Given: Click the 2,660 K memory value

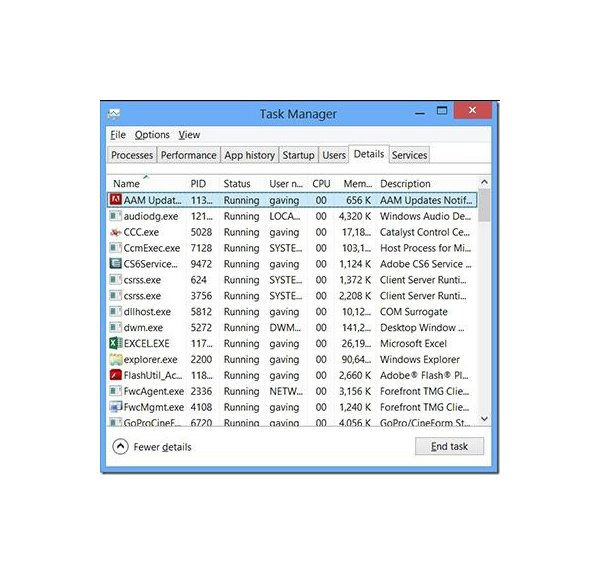Looking at the screenshot, I should pyautogui.click(x=355, y=376).
